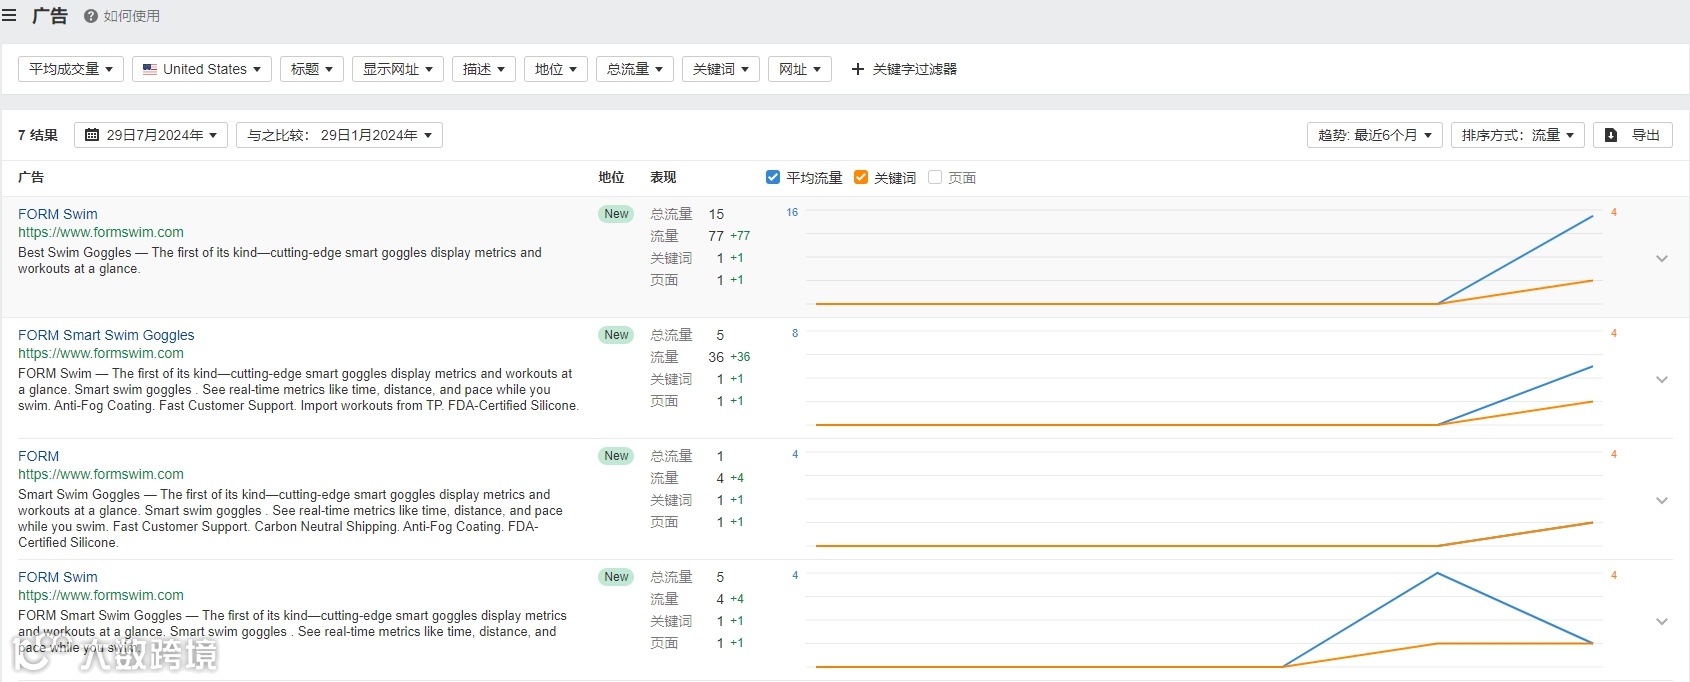Click the calendar icon beside 29日7月2024年
Viewport: 1690px width, 682px height.
coord(92,135)
